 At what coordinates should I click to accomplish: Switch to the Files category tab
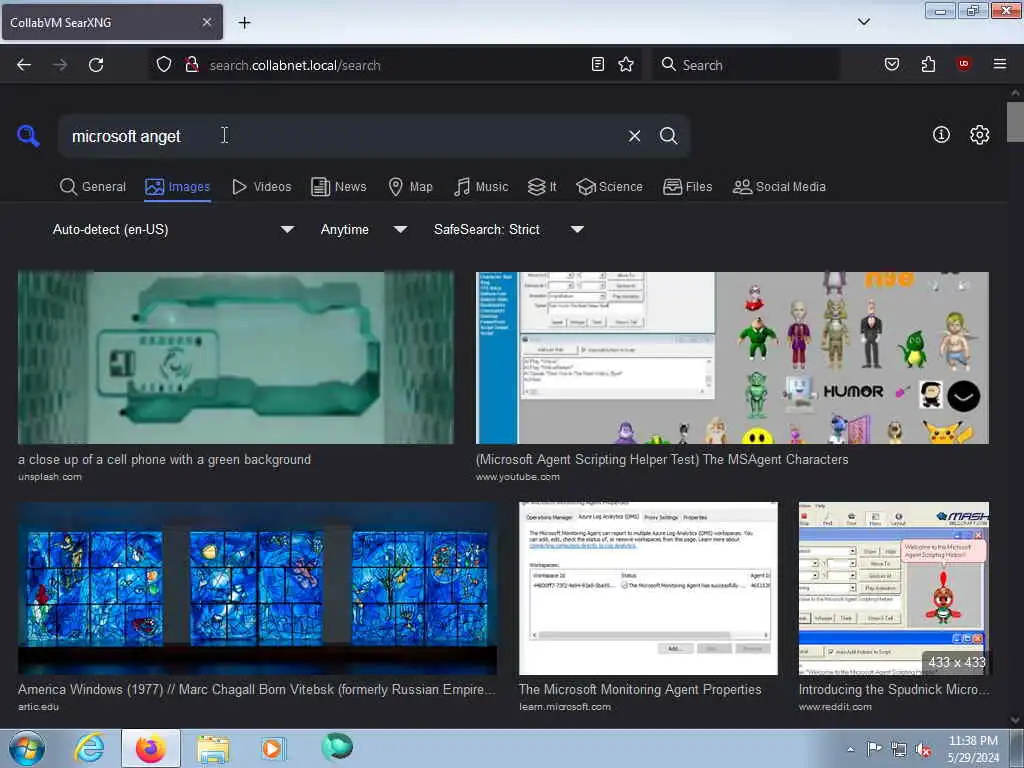pos(688,187)
